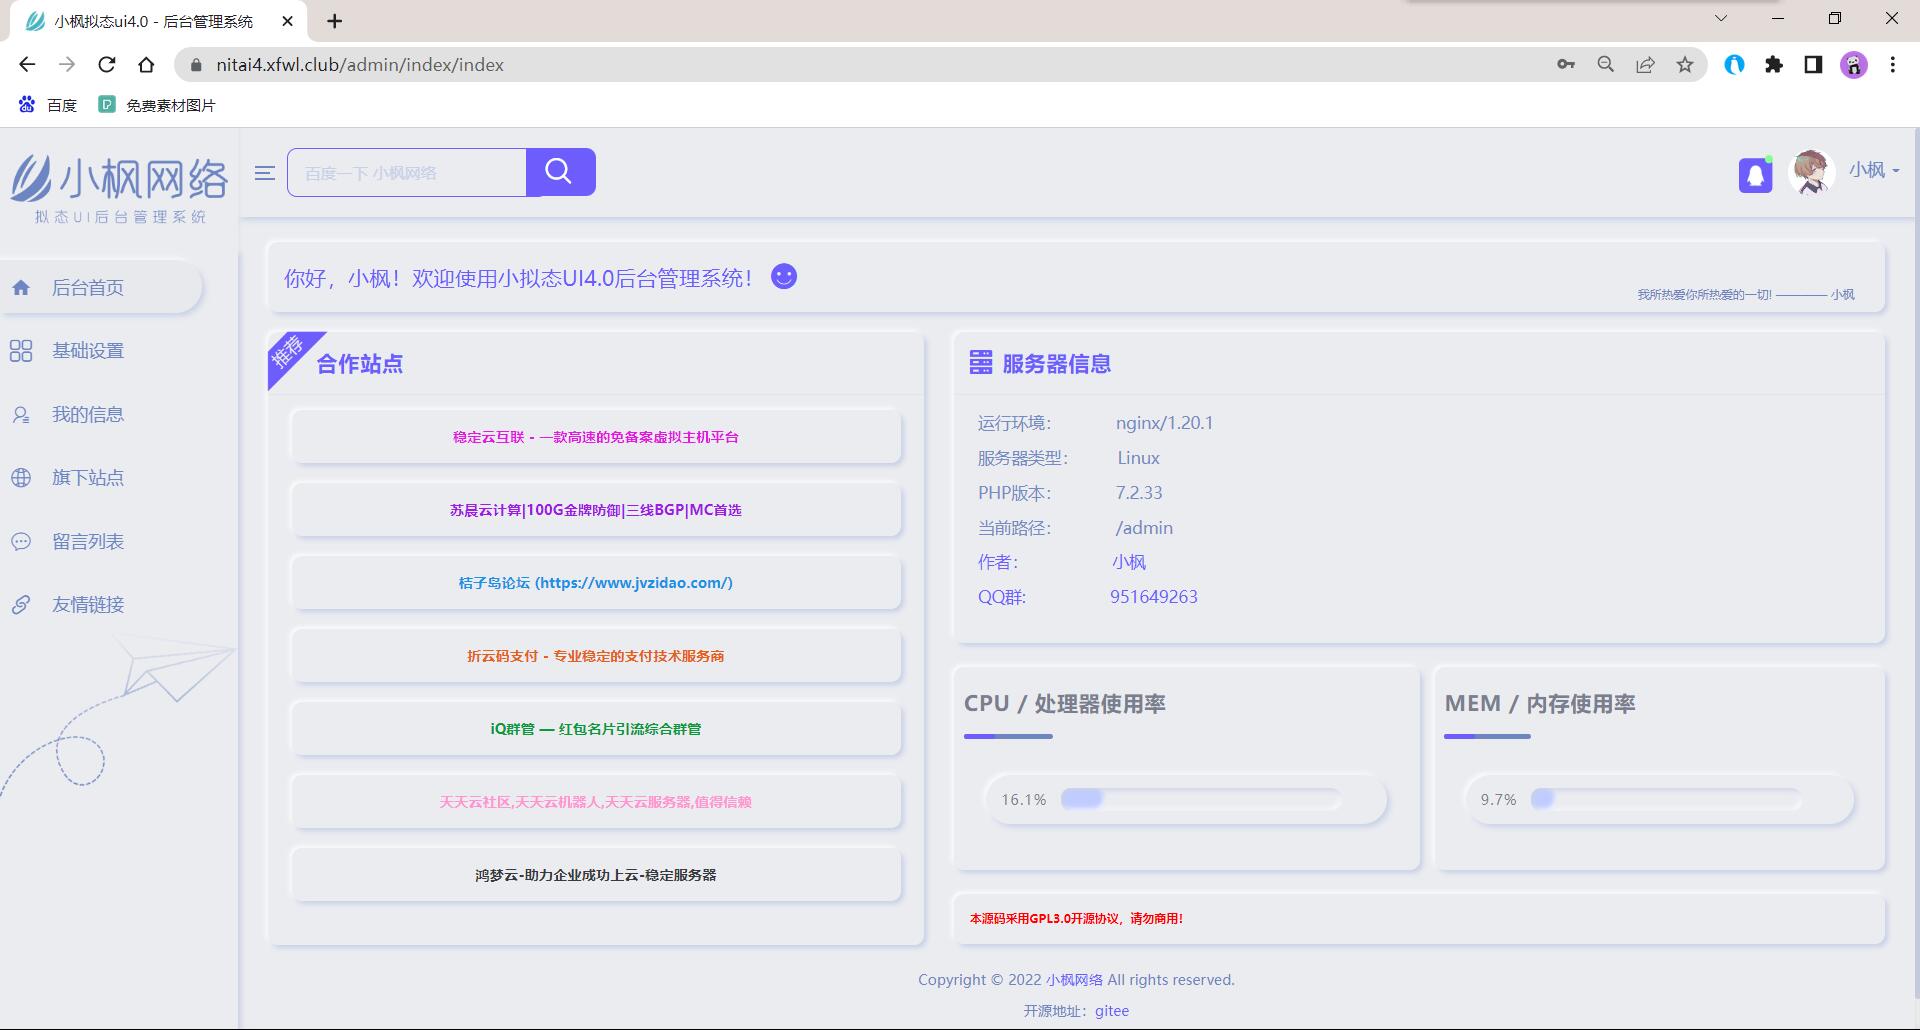Open the browser customize menu via three dots

click(x=1891, y=65)
